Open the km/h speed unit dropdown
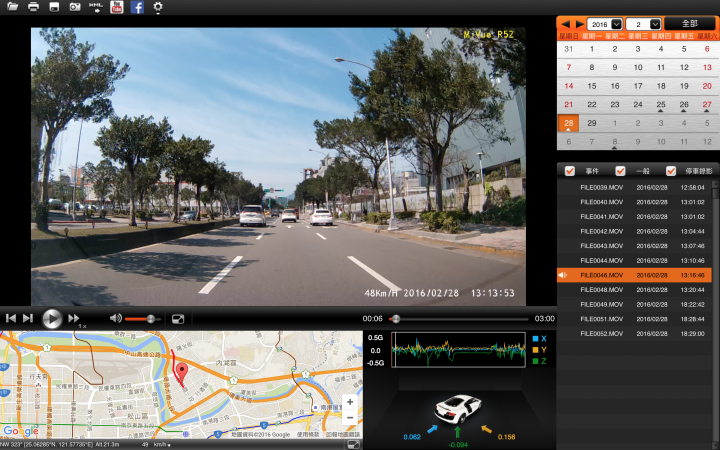This screenshot has width=720, height=450. tap(163, 445)
